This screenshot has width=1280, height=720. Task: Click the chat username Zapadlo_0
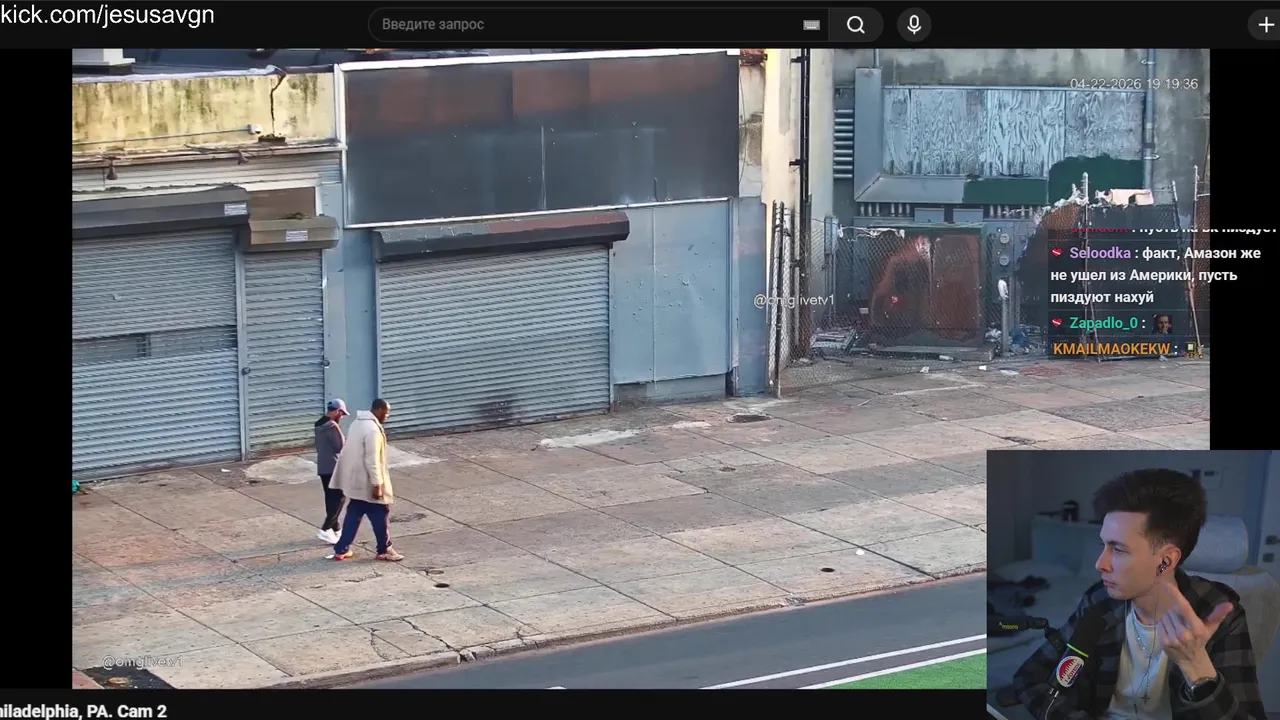pos(1103,323)
